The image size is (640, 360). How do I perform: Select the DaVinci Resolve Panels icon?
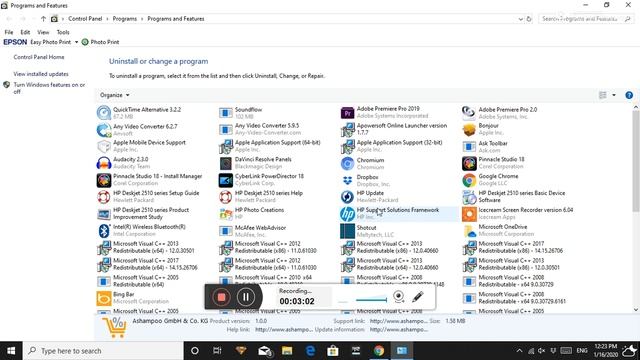225,163
